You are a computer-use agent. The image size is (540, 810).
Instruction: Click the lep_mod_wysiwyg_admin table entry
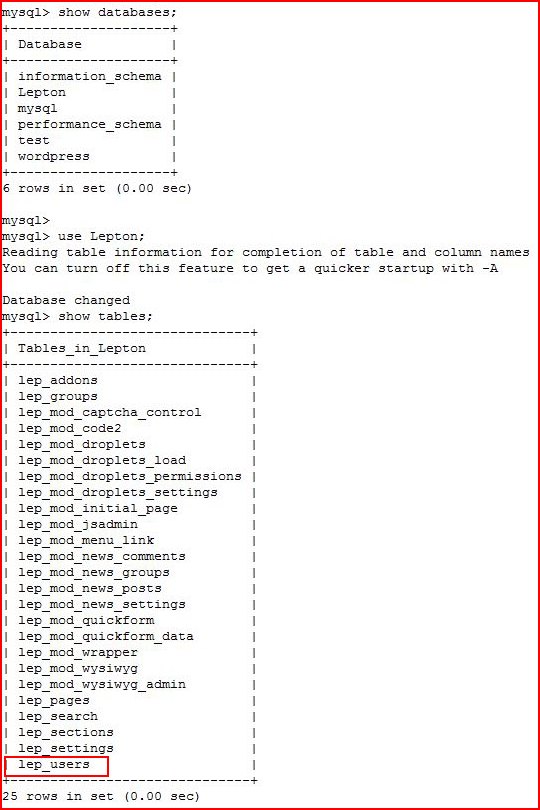pyautogui.click(x=102, y=684)
